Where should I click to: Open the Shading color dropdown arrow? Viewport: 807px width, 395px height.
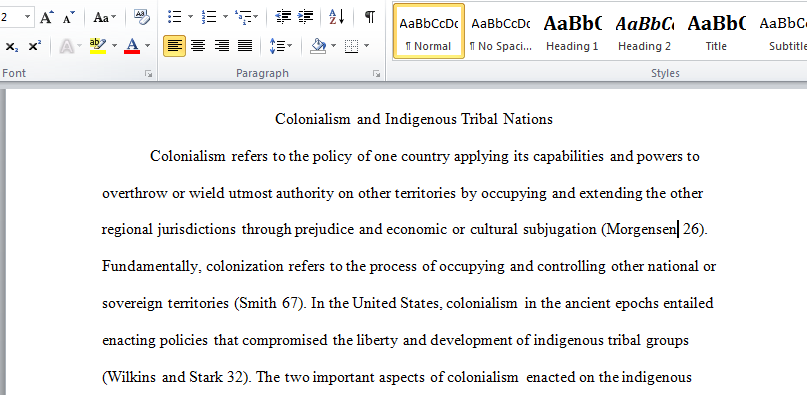coord(334,46)
